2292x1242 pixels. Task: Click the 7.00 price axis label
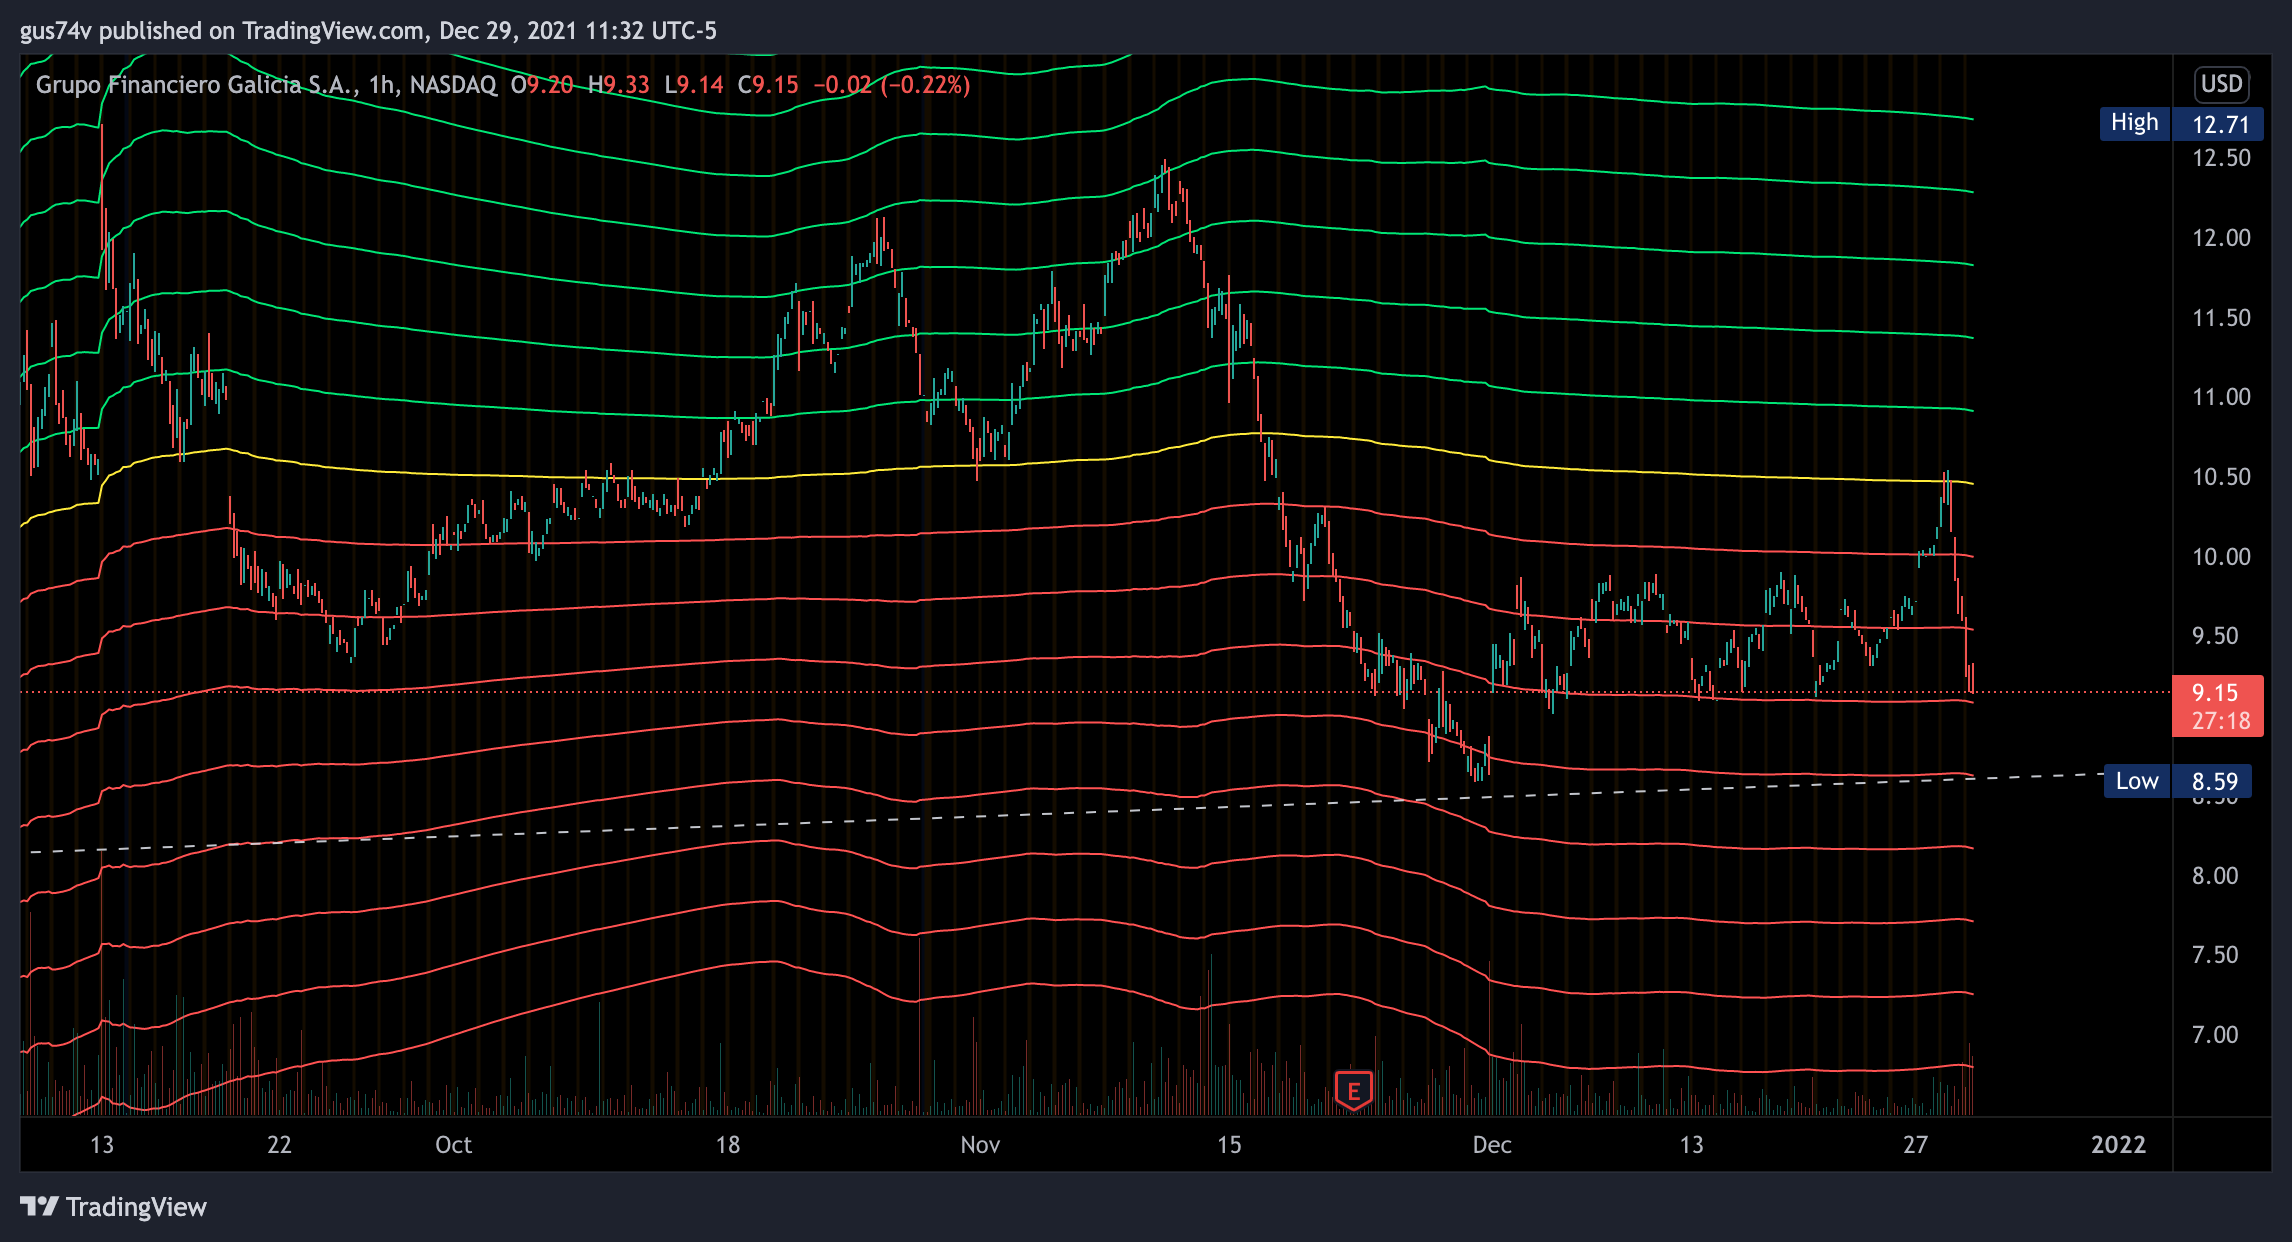tap(2215, 1035)
